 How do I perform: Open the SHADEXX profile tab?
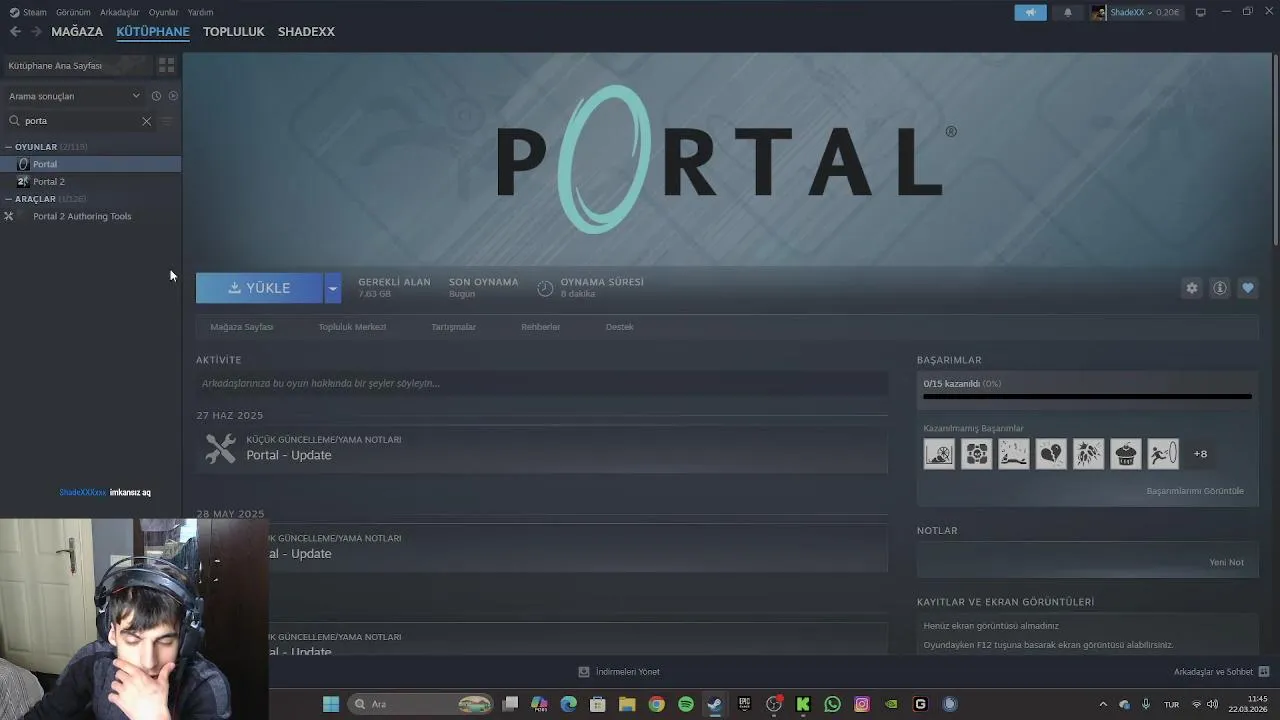(306, 32)
